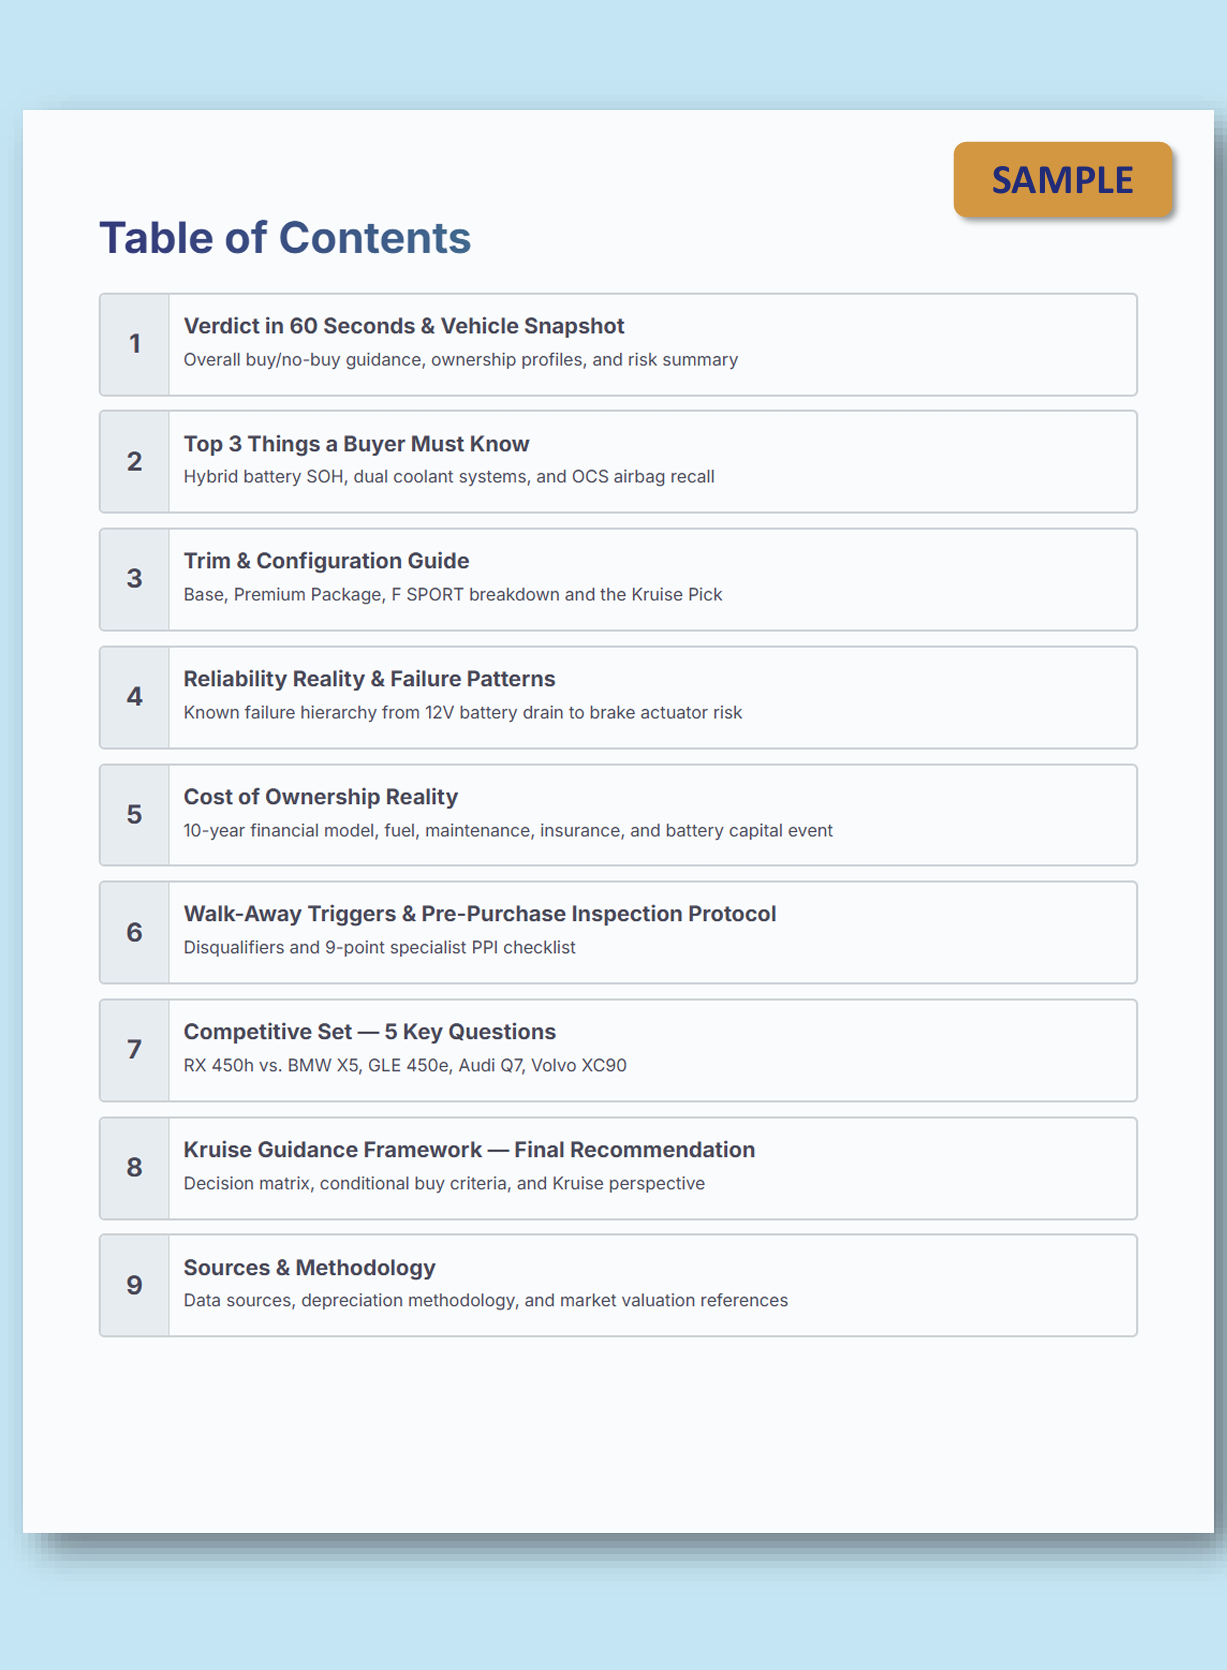Click the number 2 box

(x=135, y=462)
